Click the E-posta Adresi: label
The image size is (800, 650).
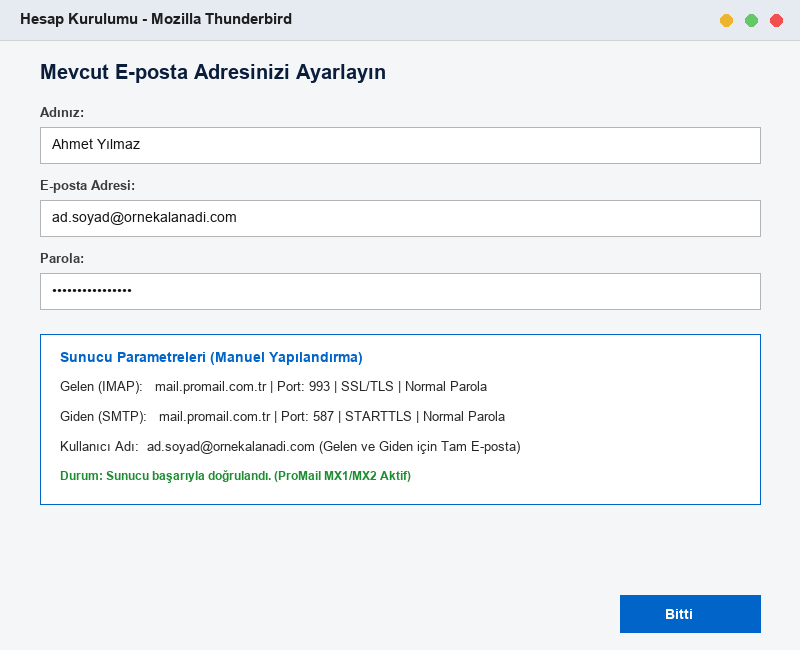click(87, 186)
